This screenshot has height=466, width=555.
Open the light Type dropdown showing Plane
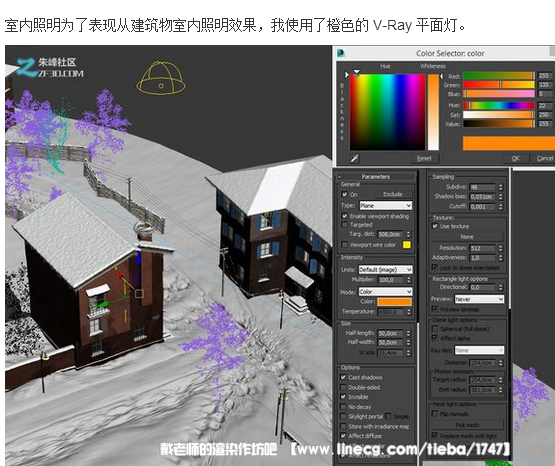385,205
